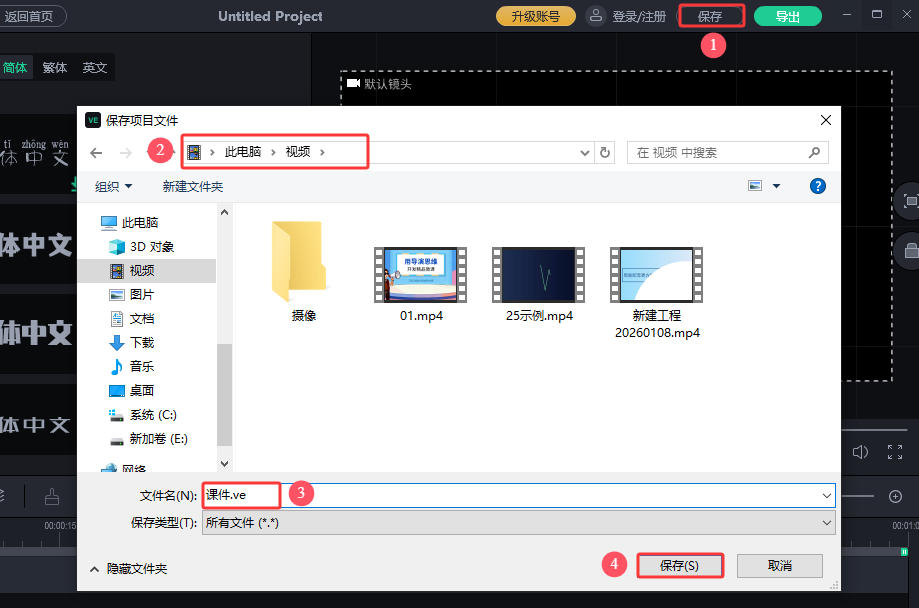Switch to the 英文 tab
The image size is (919, 608).
[x=95, y=68]
